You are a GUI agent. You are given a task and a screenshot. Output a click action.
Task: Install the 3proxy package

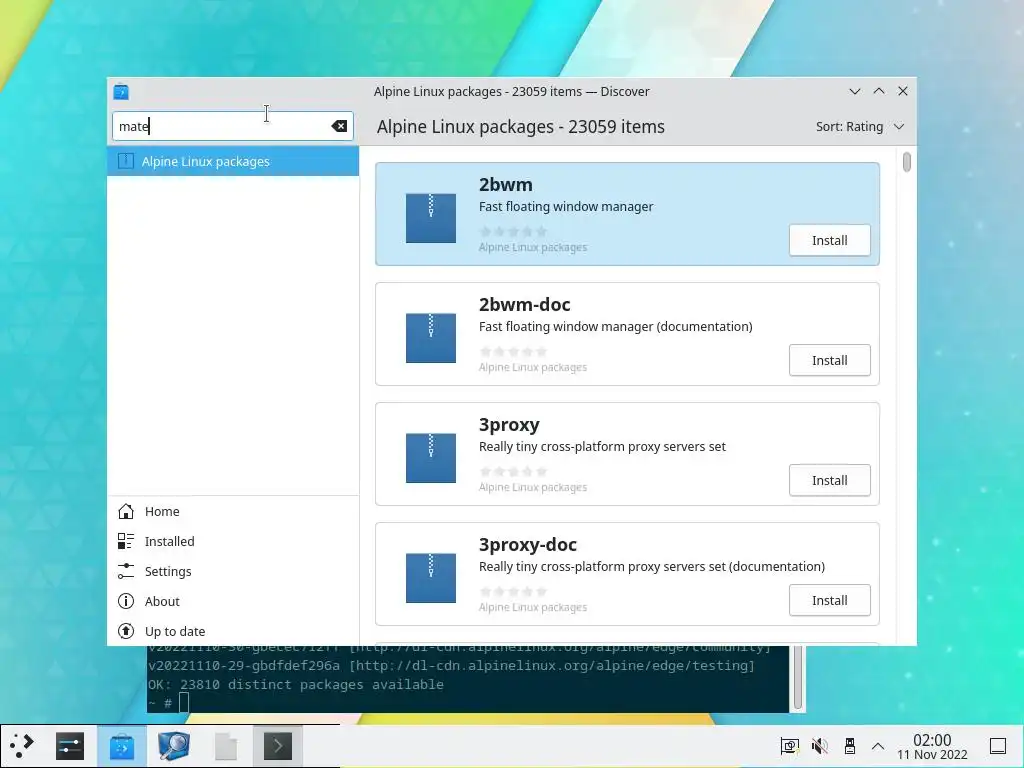[829, 481]
